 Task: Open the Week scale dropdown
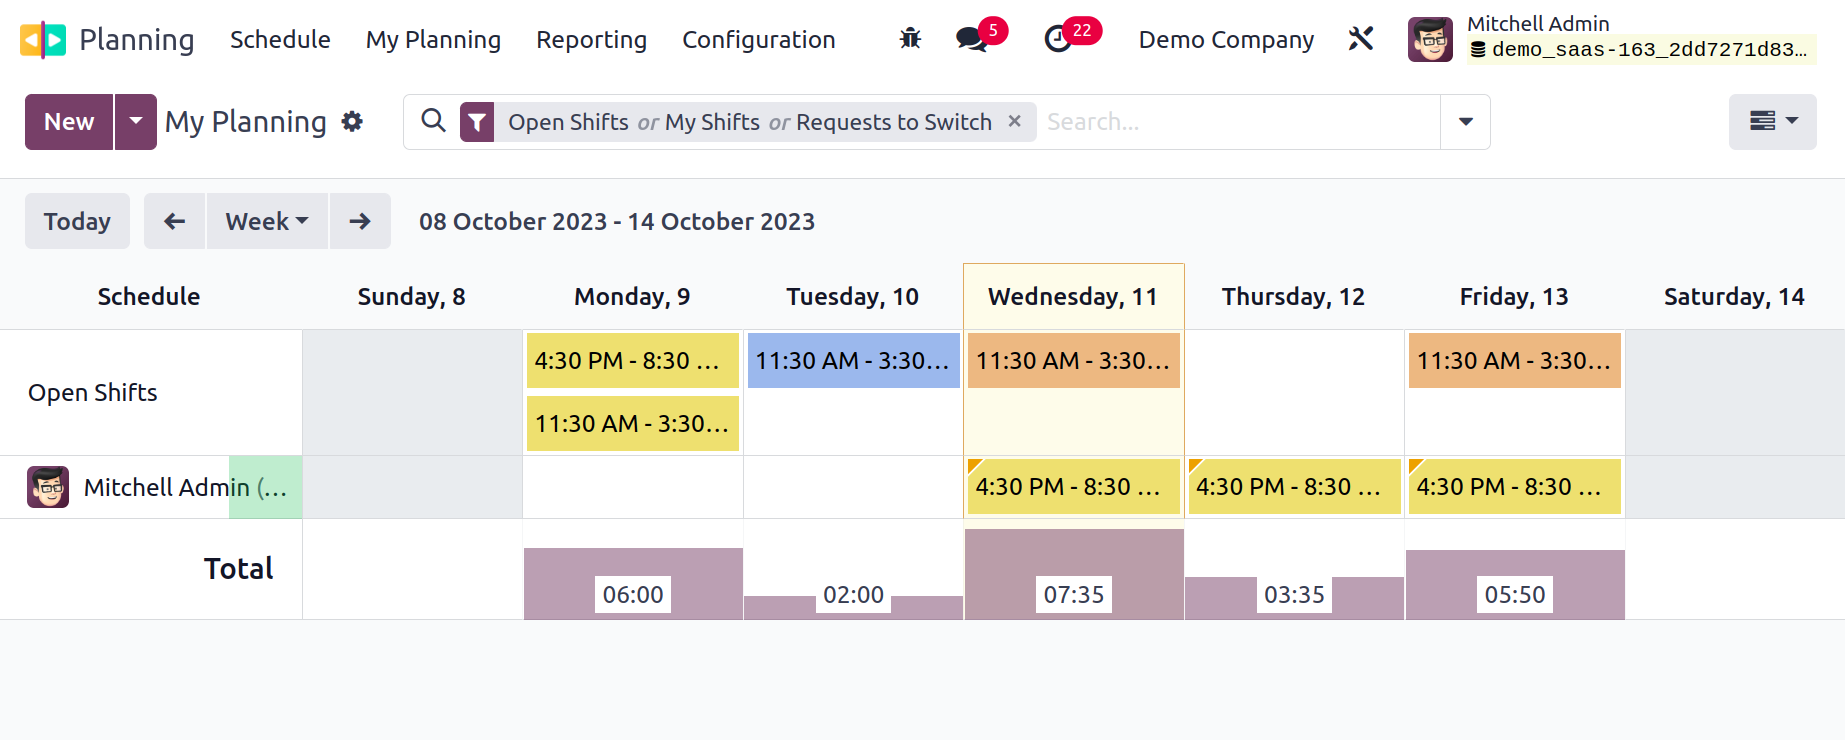point(267,221)
